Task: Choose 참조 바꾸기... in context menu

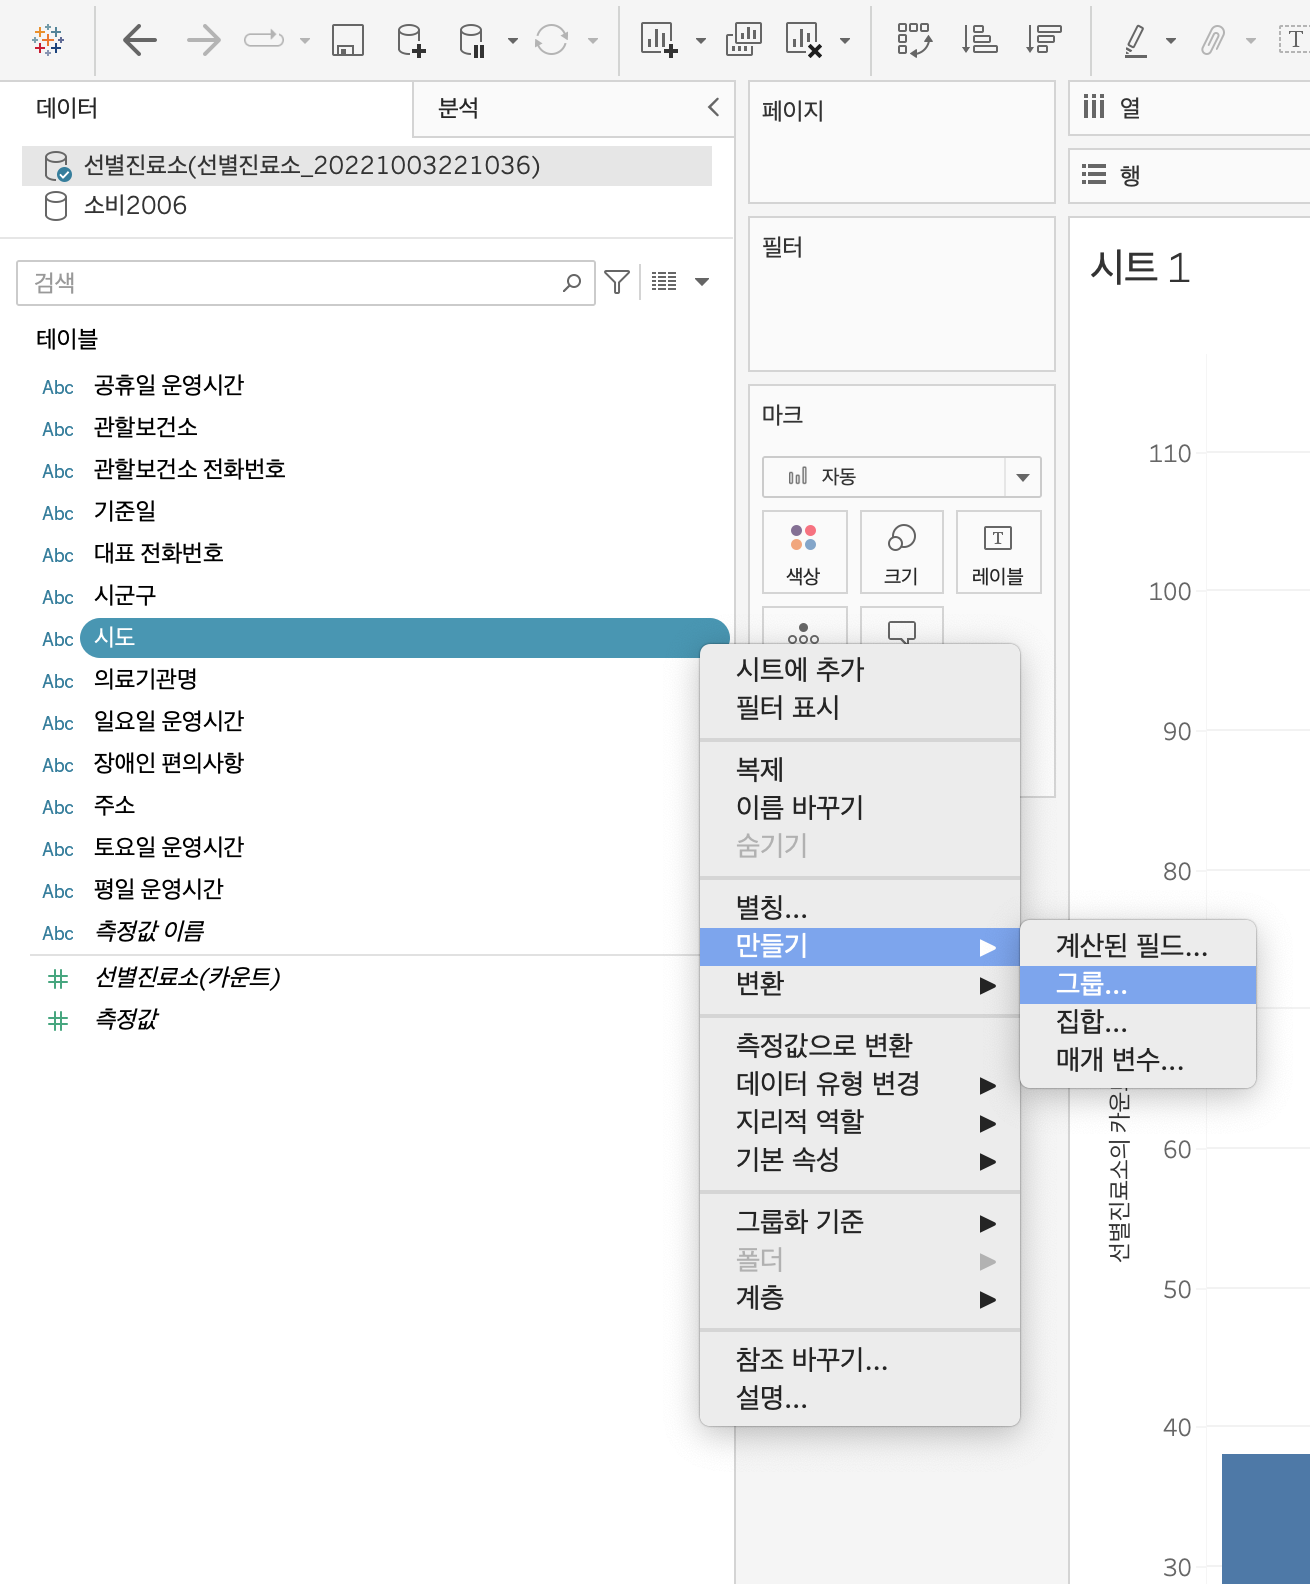Action: tap(860, 1360)
